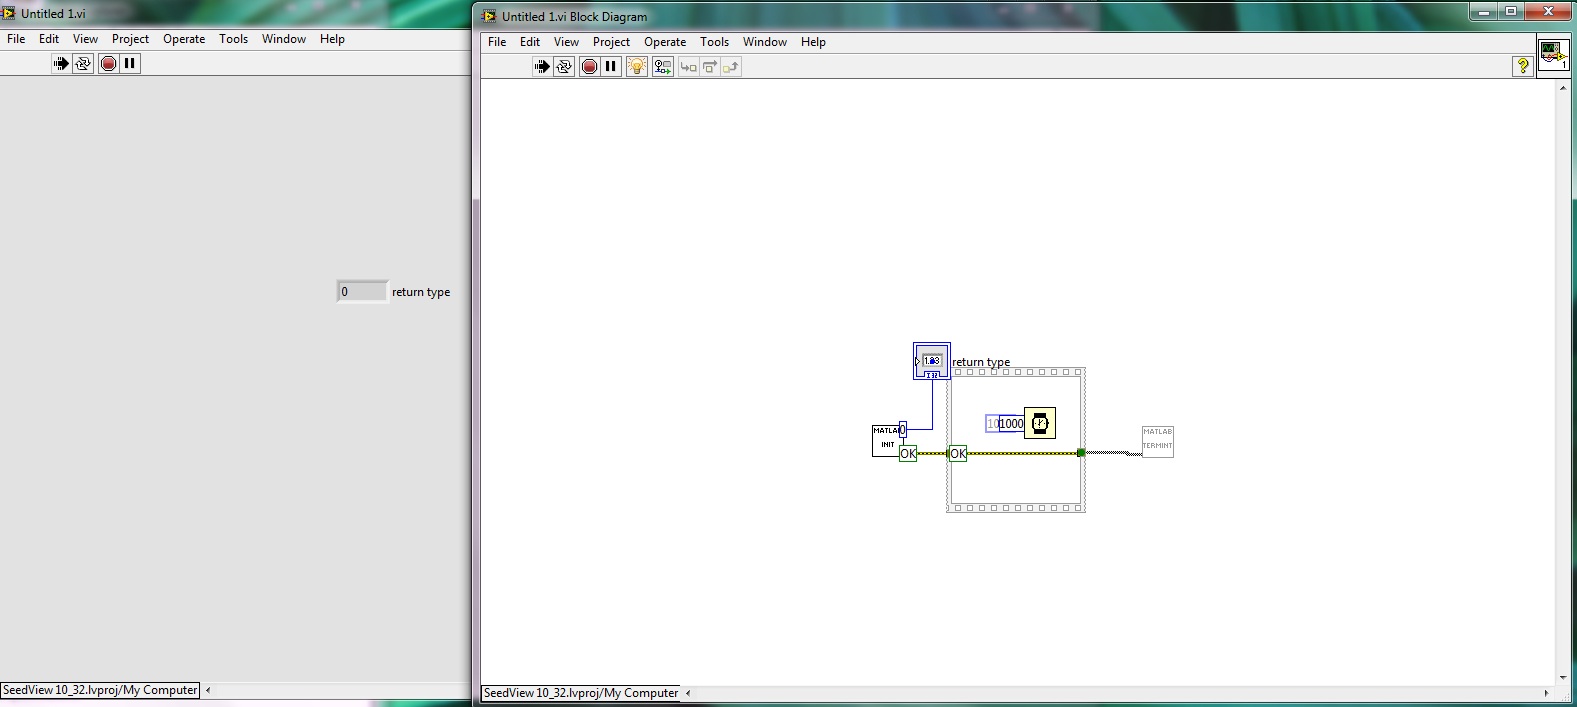Maximize the Block Diagram window
Screen dimensions: 1577x707
(x=1511, y=12)
